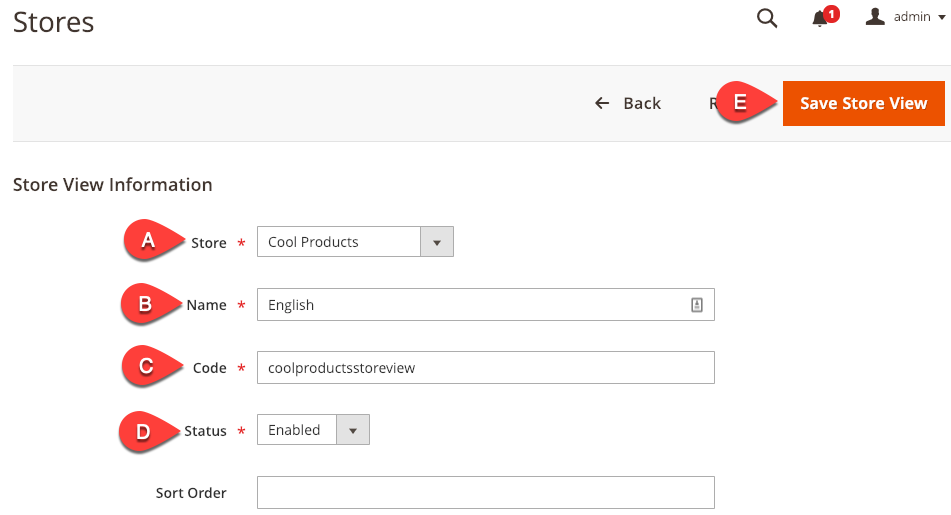951x515 pixels.
Task: Click the red marker labeled C
Action: (146, 367)
